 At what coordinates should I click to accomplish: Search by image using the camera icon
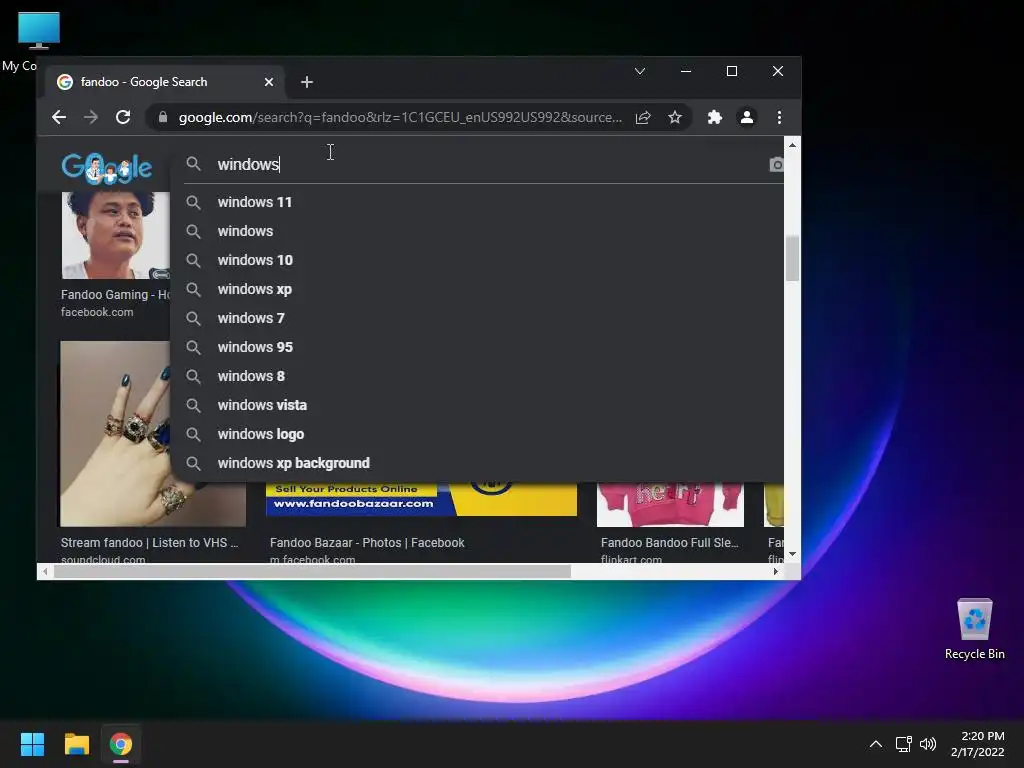(x=776, y=165)
